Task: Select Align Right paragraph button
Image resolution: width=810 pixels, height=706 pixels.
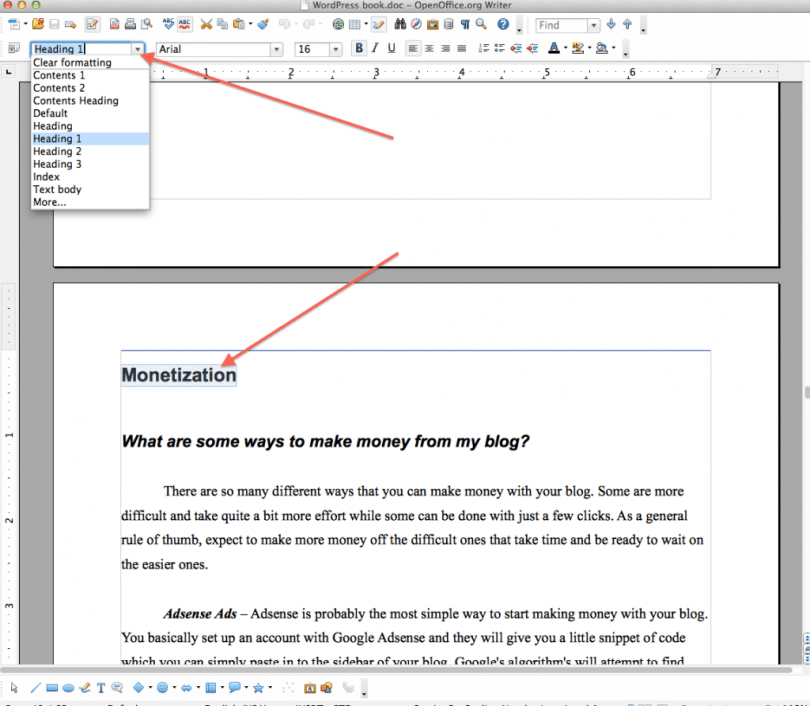Action: (x=445, y=49)
